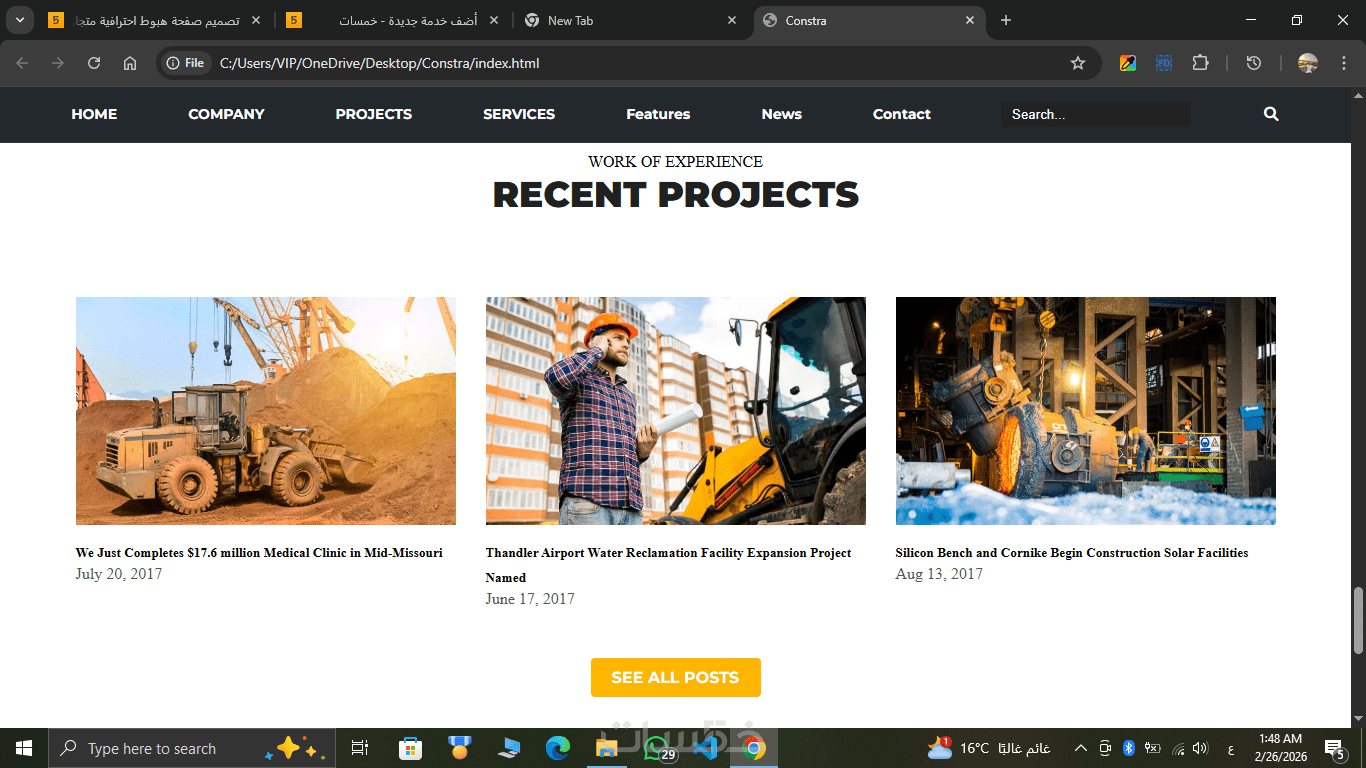Reload the Constra page
Image resolution: width=1366 pixels, height=768 pixels.
pos(94,63)
